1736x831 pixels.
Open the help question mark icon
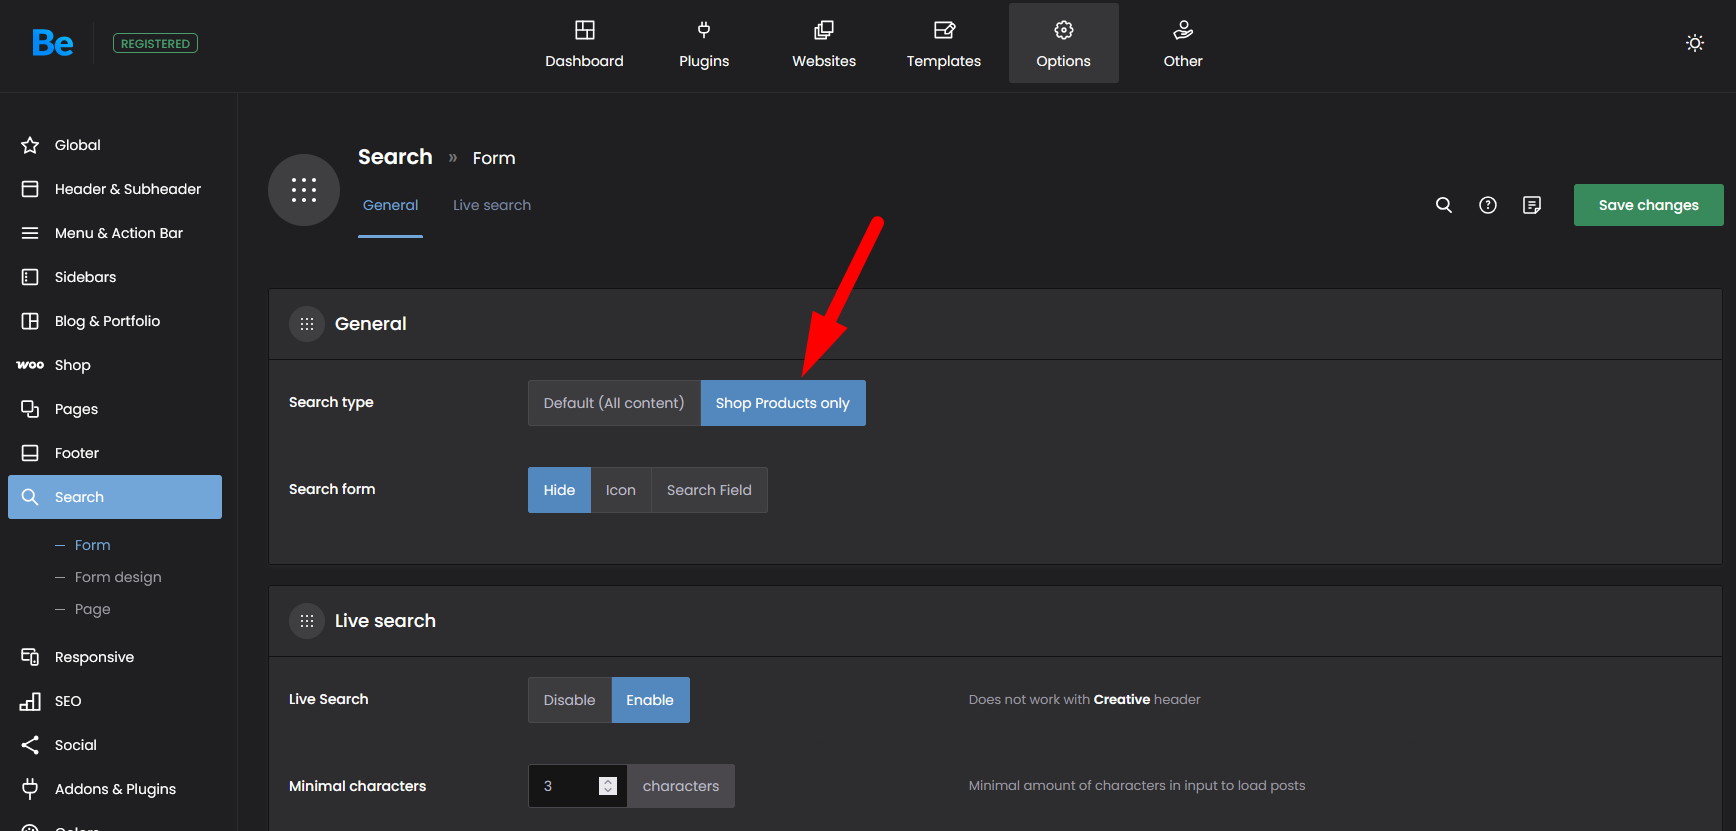point(1487,205)
